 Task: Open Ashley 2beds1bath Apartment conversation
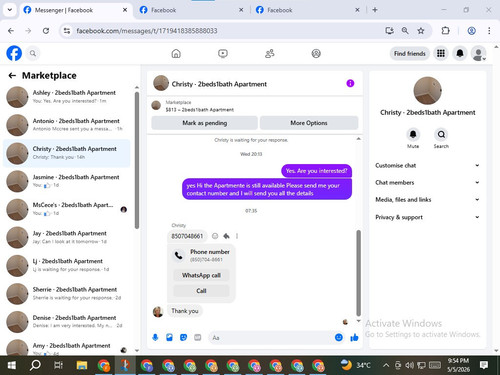(x=67, y=97)
